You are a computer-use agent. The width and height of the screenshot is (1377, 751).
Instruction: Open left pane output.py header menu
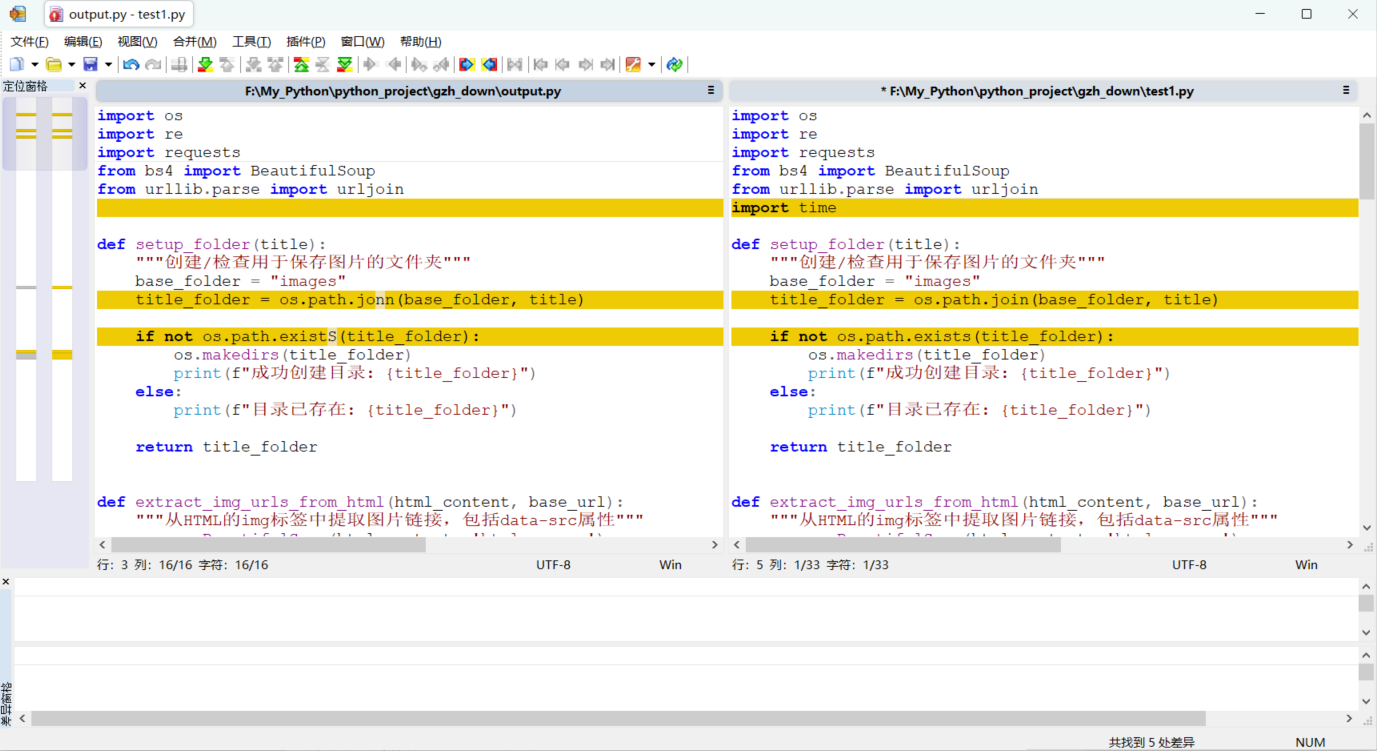pyautogui.click(x=711, y=90)
